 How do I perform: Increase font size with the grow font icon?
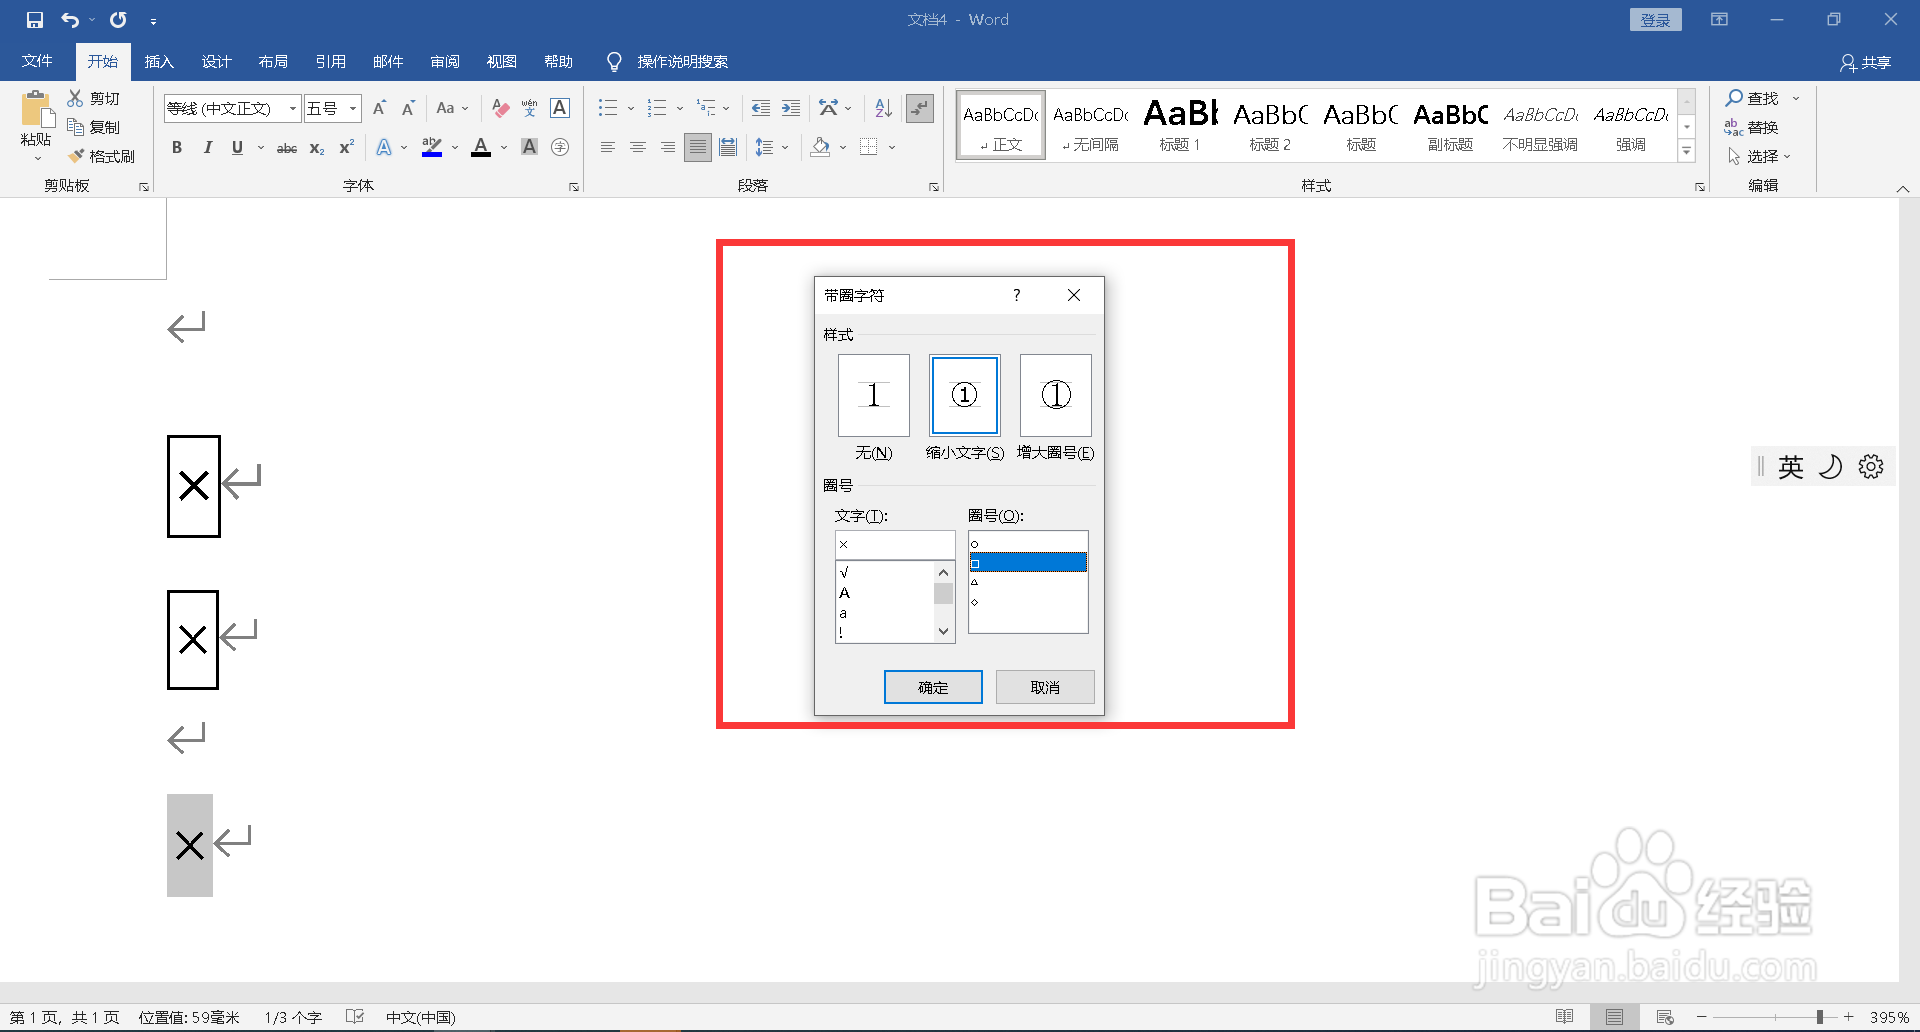[x=379, y=108]
